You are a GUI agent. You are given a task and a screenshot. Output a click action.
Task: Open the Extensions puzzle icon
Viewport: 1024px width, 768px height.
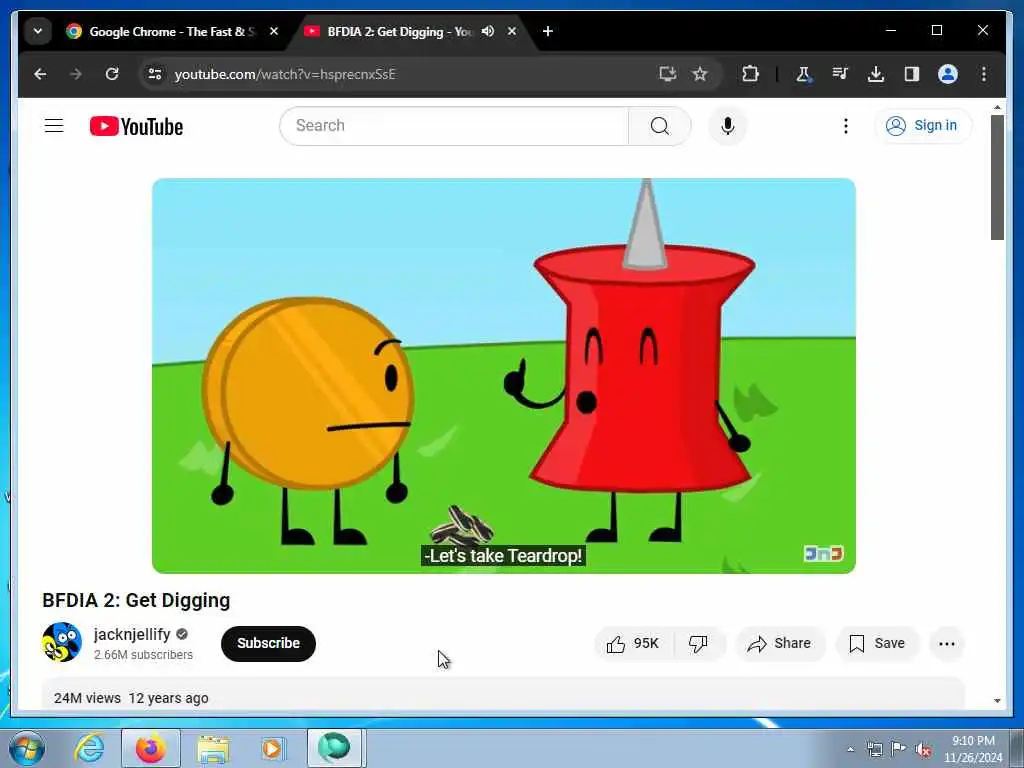(750, 74)
